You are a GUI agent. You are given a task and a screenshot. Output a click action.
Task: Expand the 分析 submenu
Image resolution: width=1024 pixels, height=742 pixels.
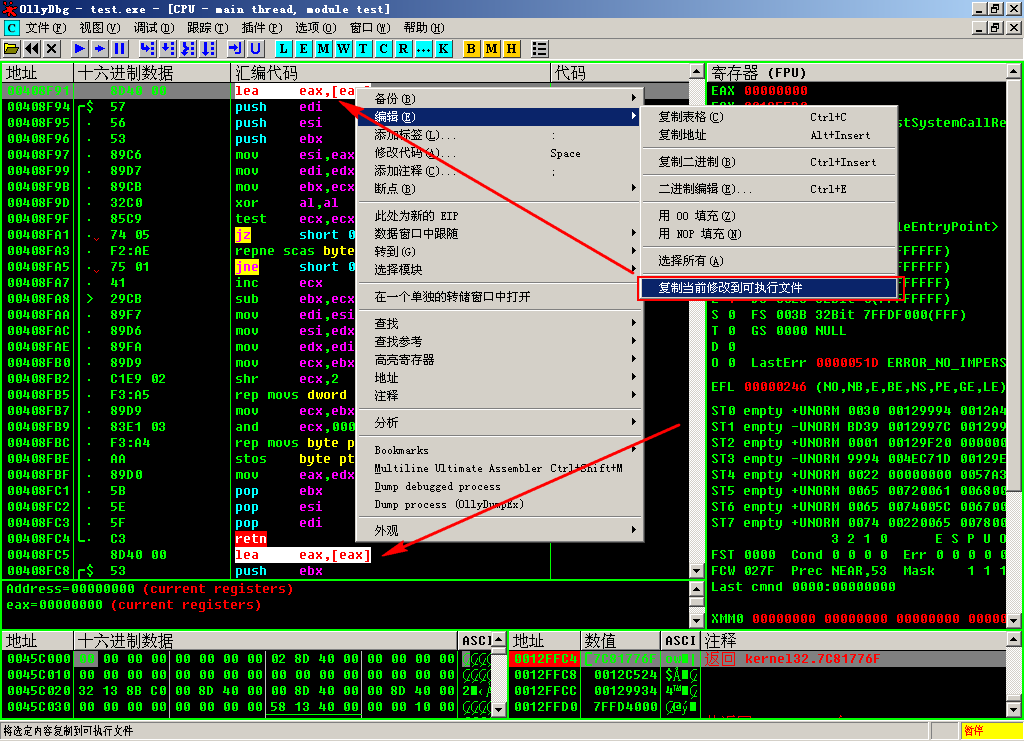(500, 423)
